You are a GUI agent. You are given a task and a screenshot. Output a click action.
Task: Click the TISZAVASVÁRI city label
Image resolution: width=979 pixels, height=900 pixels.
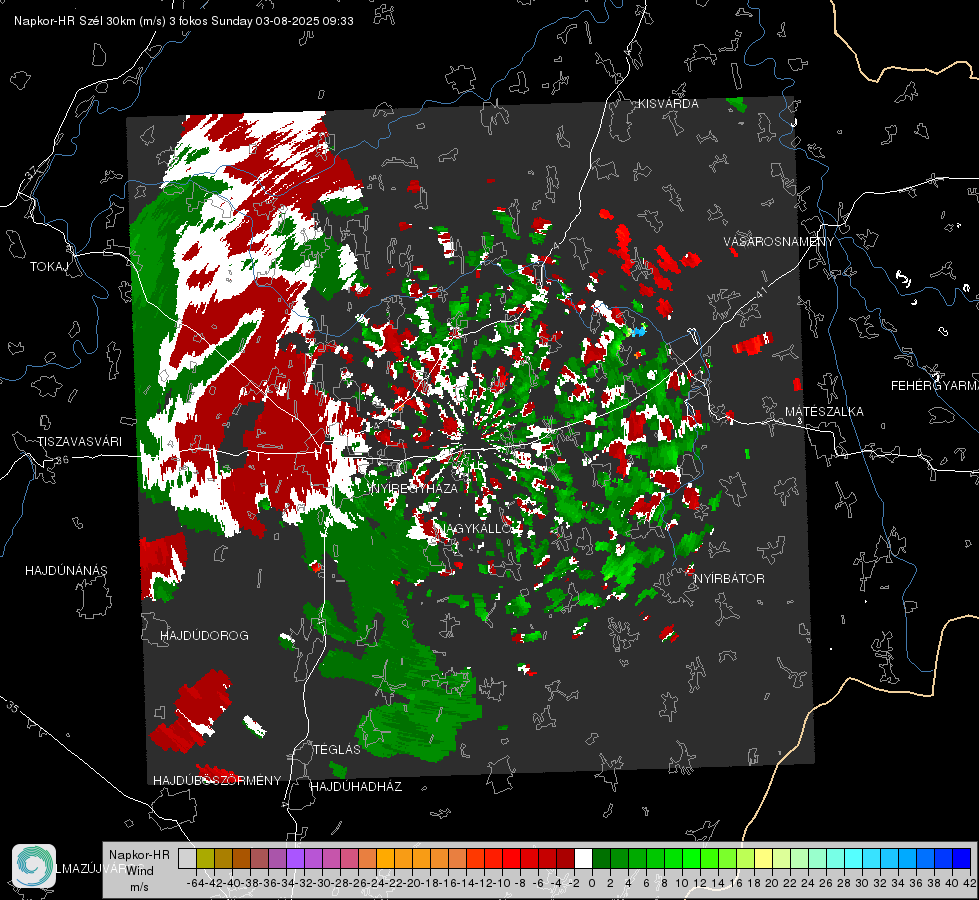coord(79,442)
